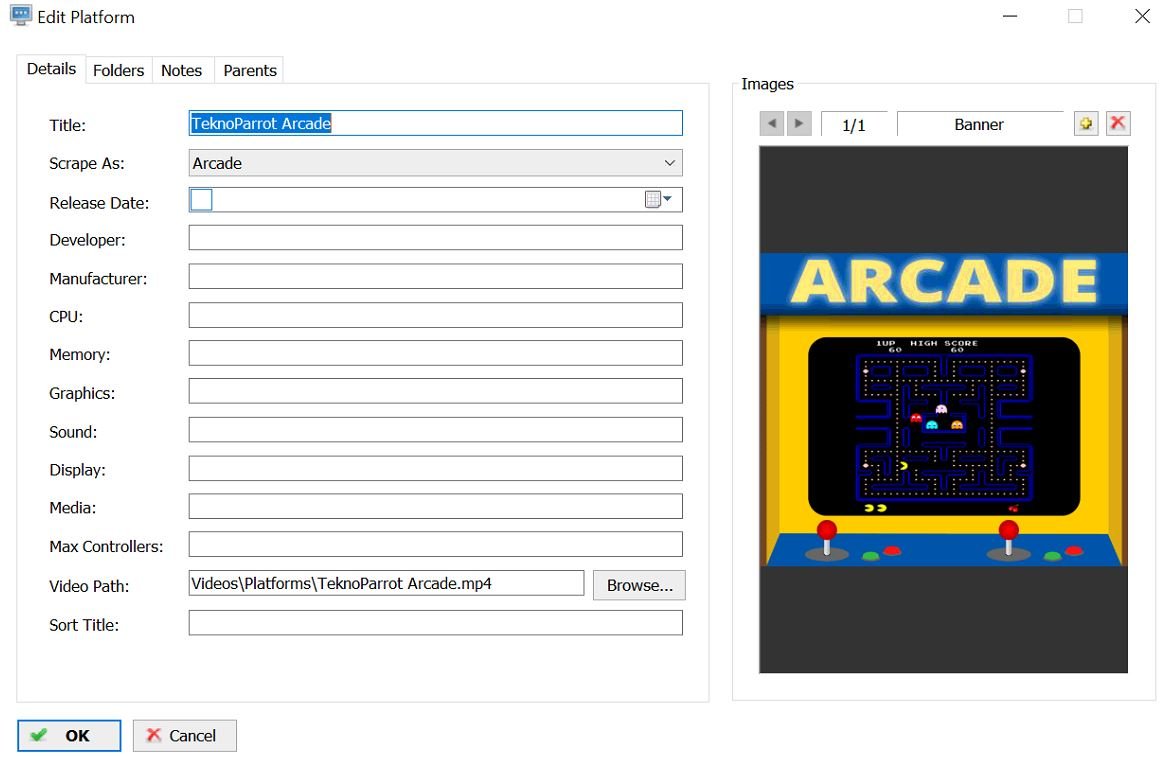Screen dimensions: 1160x757
Task: Confirm changes with the OK button
Action: (x=69, y=736)
